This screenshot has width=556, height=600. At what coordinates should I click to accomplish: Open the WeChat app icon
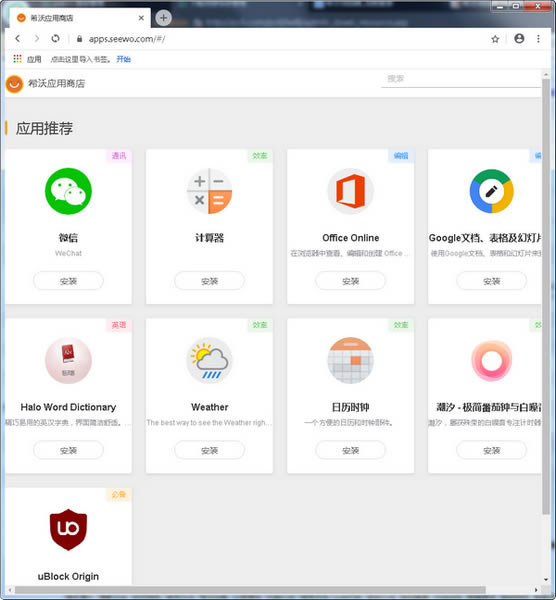(x=68, y=191)
